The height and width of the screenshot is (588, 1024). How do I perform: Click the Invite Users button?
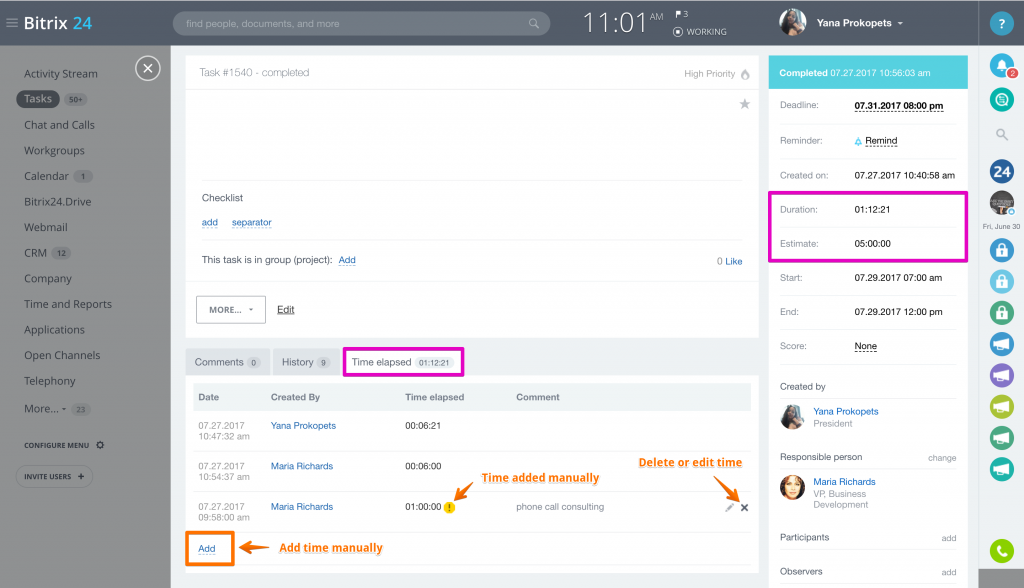click(54, 476)
